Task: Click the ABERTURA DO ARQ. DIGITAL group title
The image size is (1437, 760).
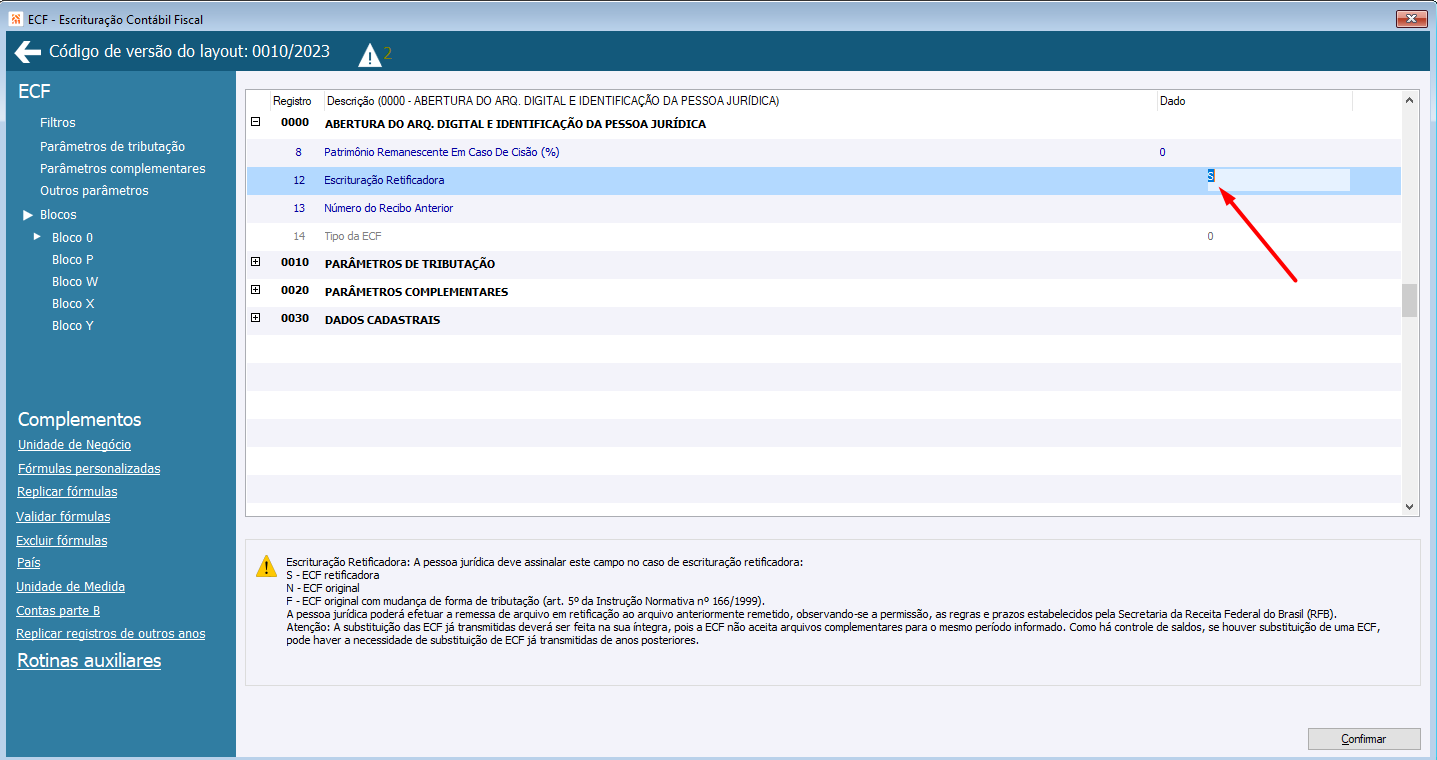Action: [x=515, y=124]
